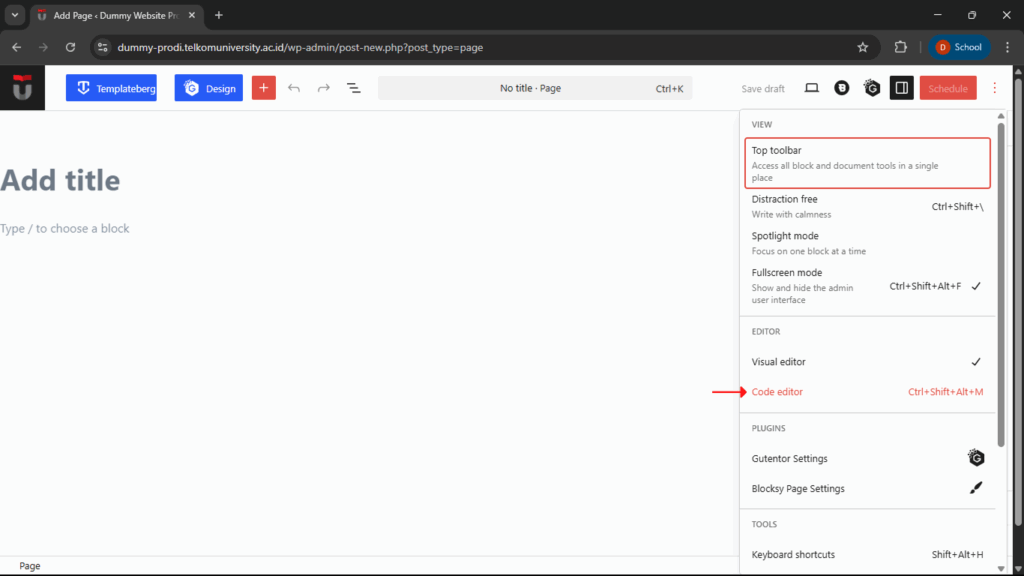Open the document overview list icon
Image resolution: width=1024 pixels, height=576 pixels.
(353, 88)
